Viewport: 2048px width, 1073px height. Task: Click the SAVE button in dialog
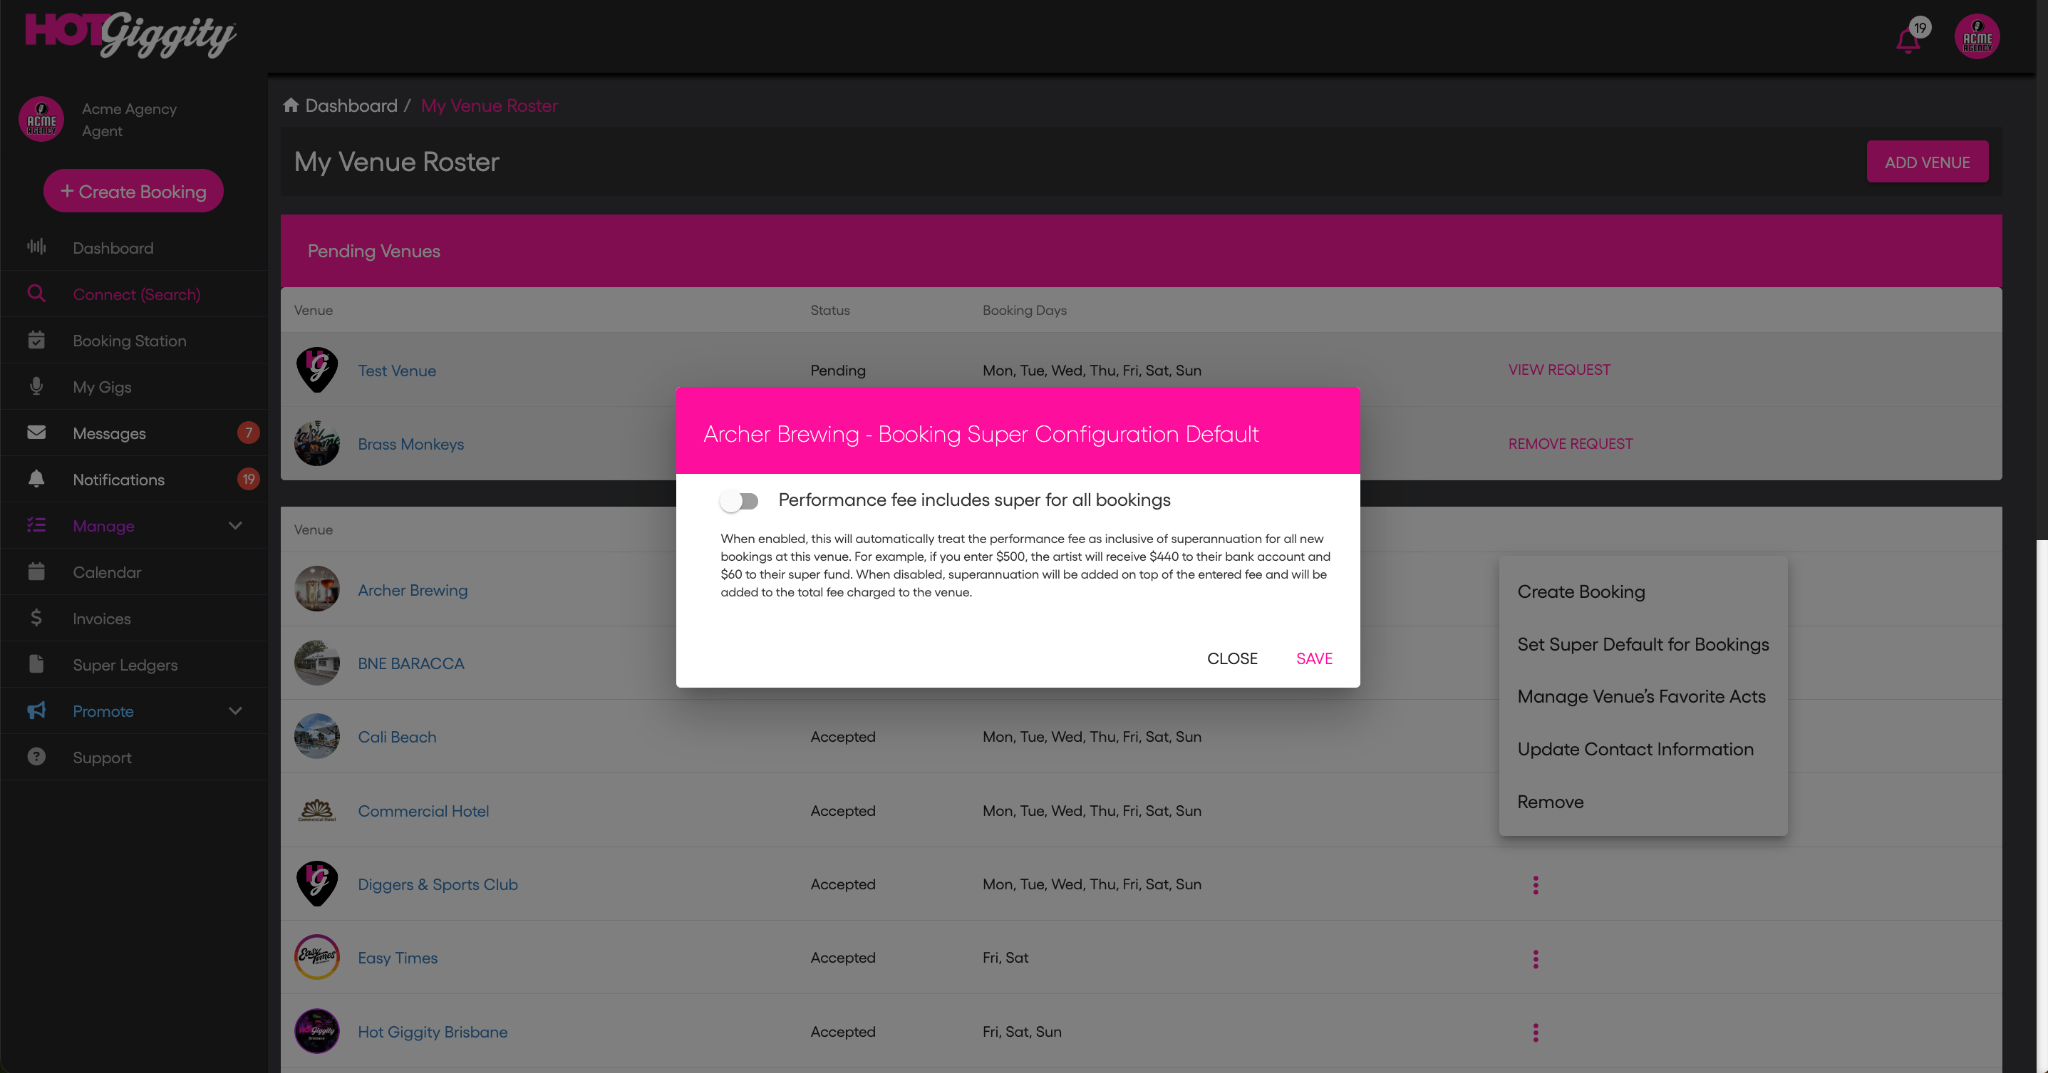click(x=1314, y=658)
